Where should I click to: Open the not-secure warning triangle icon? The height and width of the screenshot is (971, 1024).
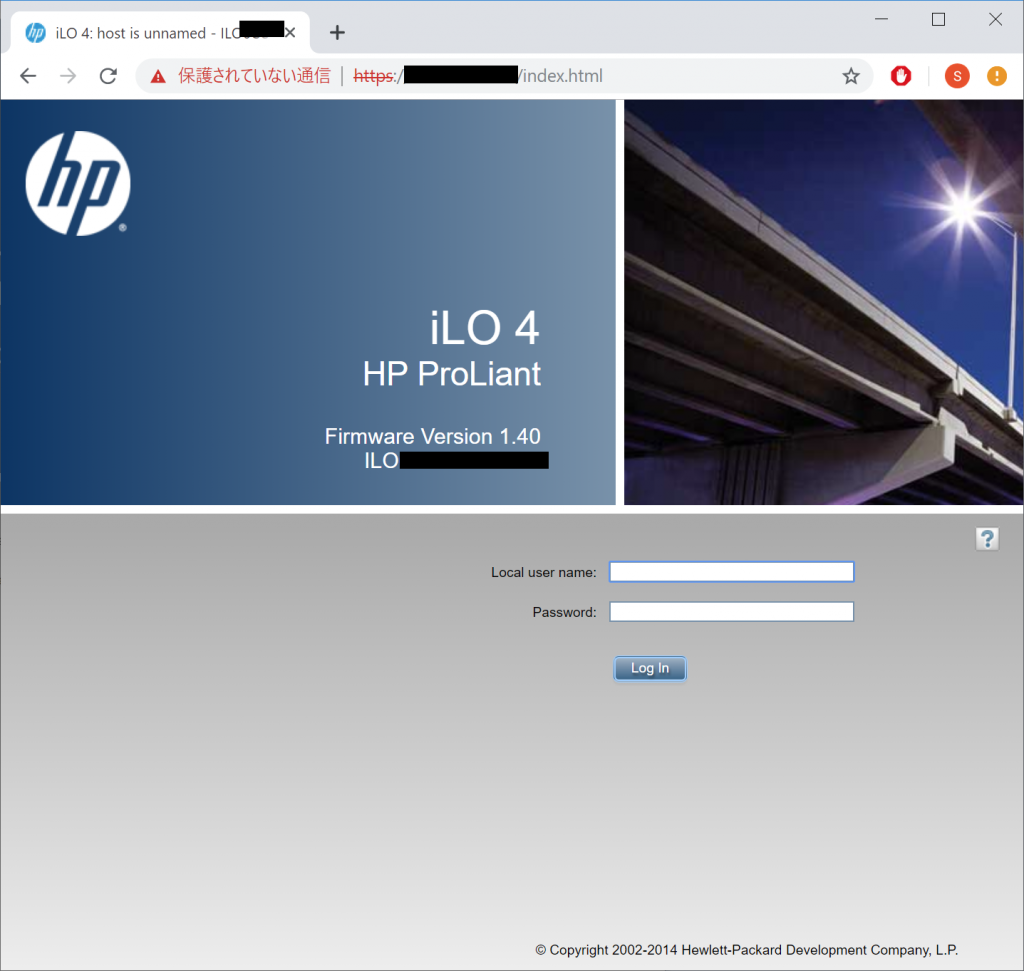[x=158, y=76]
